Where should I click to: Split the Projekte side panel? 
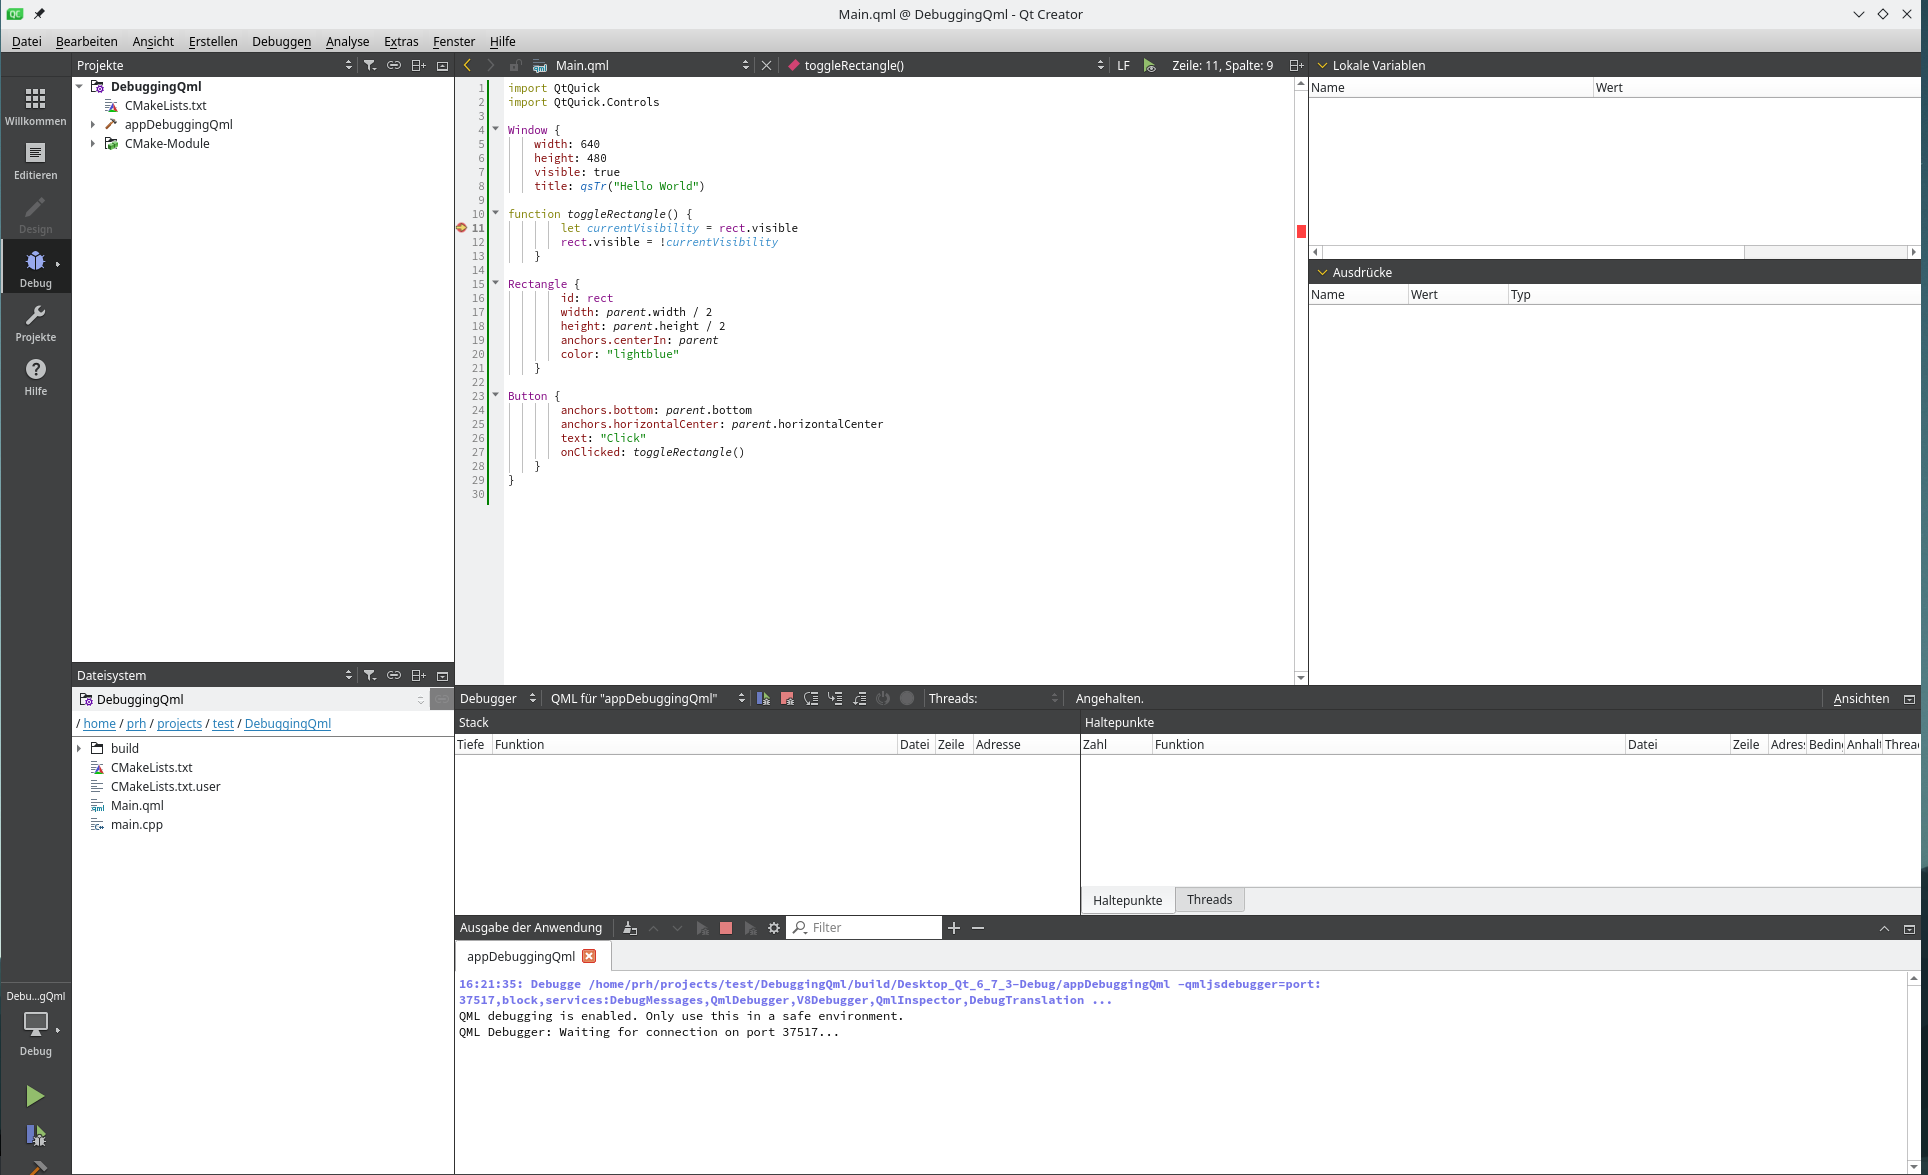(418, 65)
